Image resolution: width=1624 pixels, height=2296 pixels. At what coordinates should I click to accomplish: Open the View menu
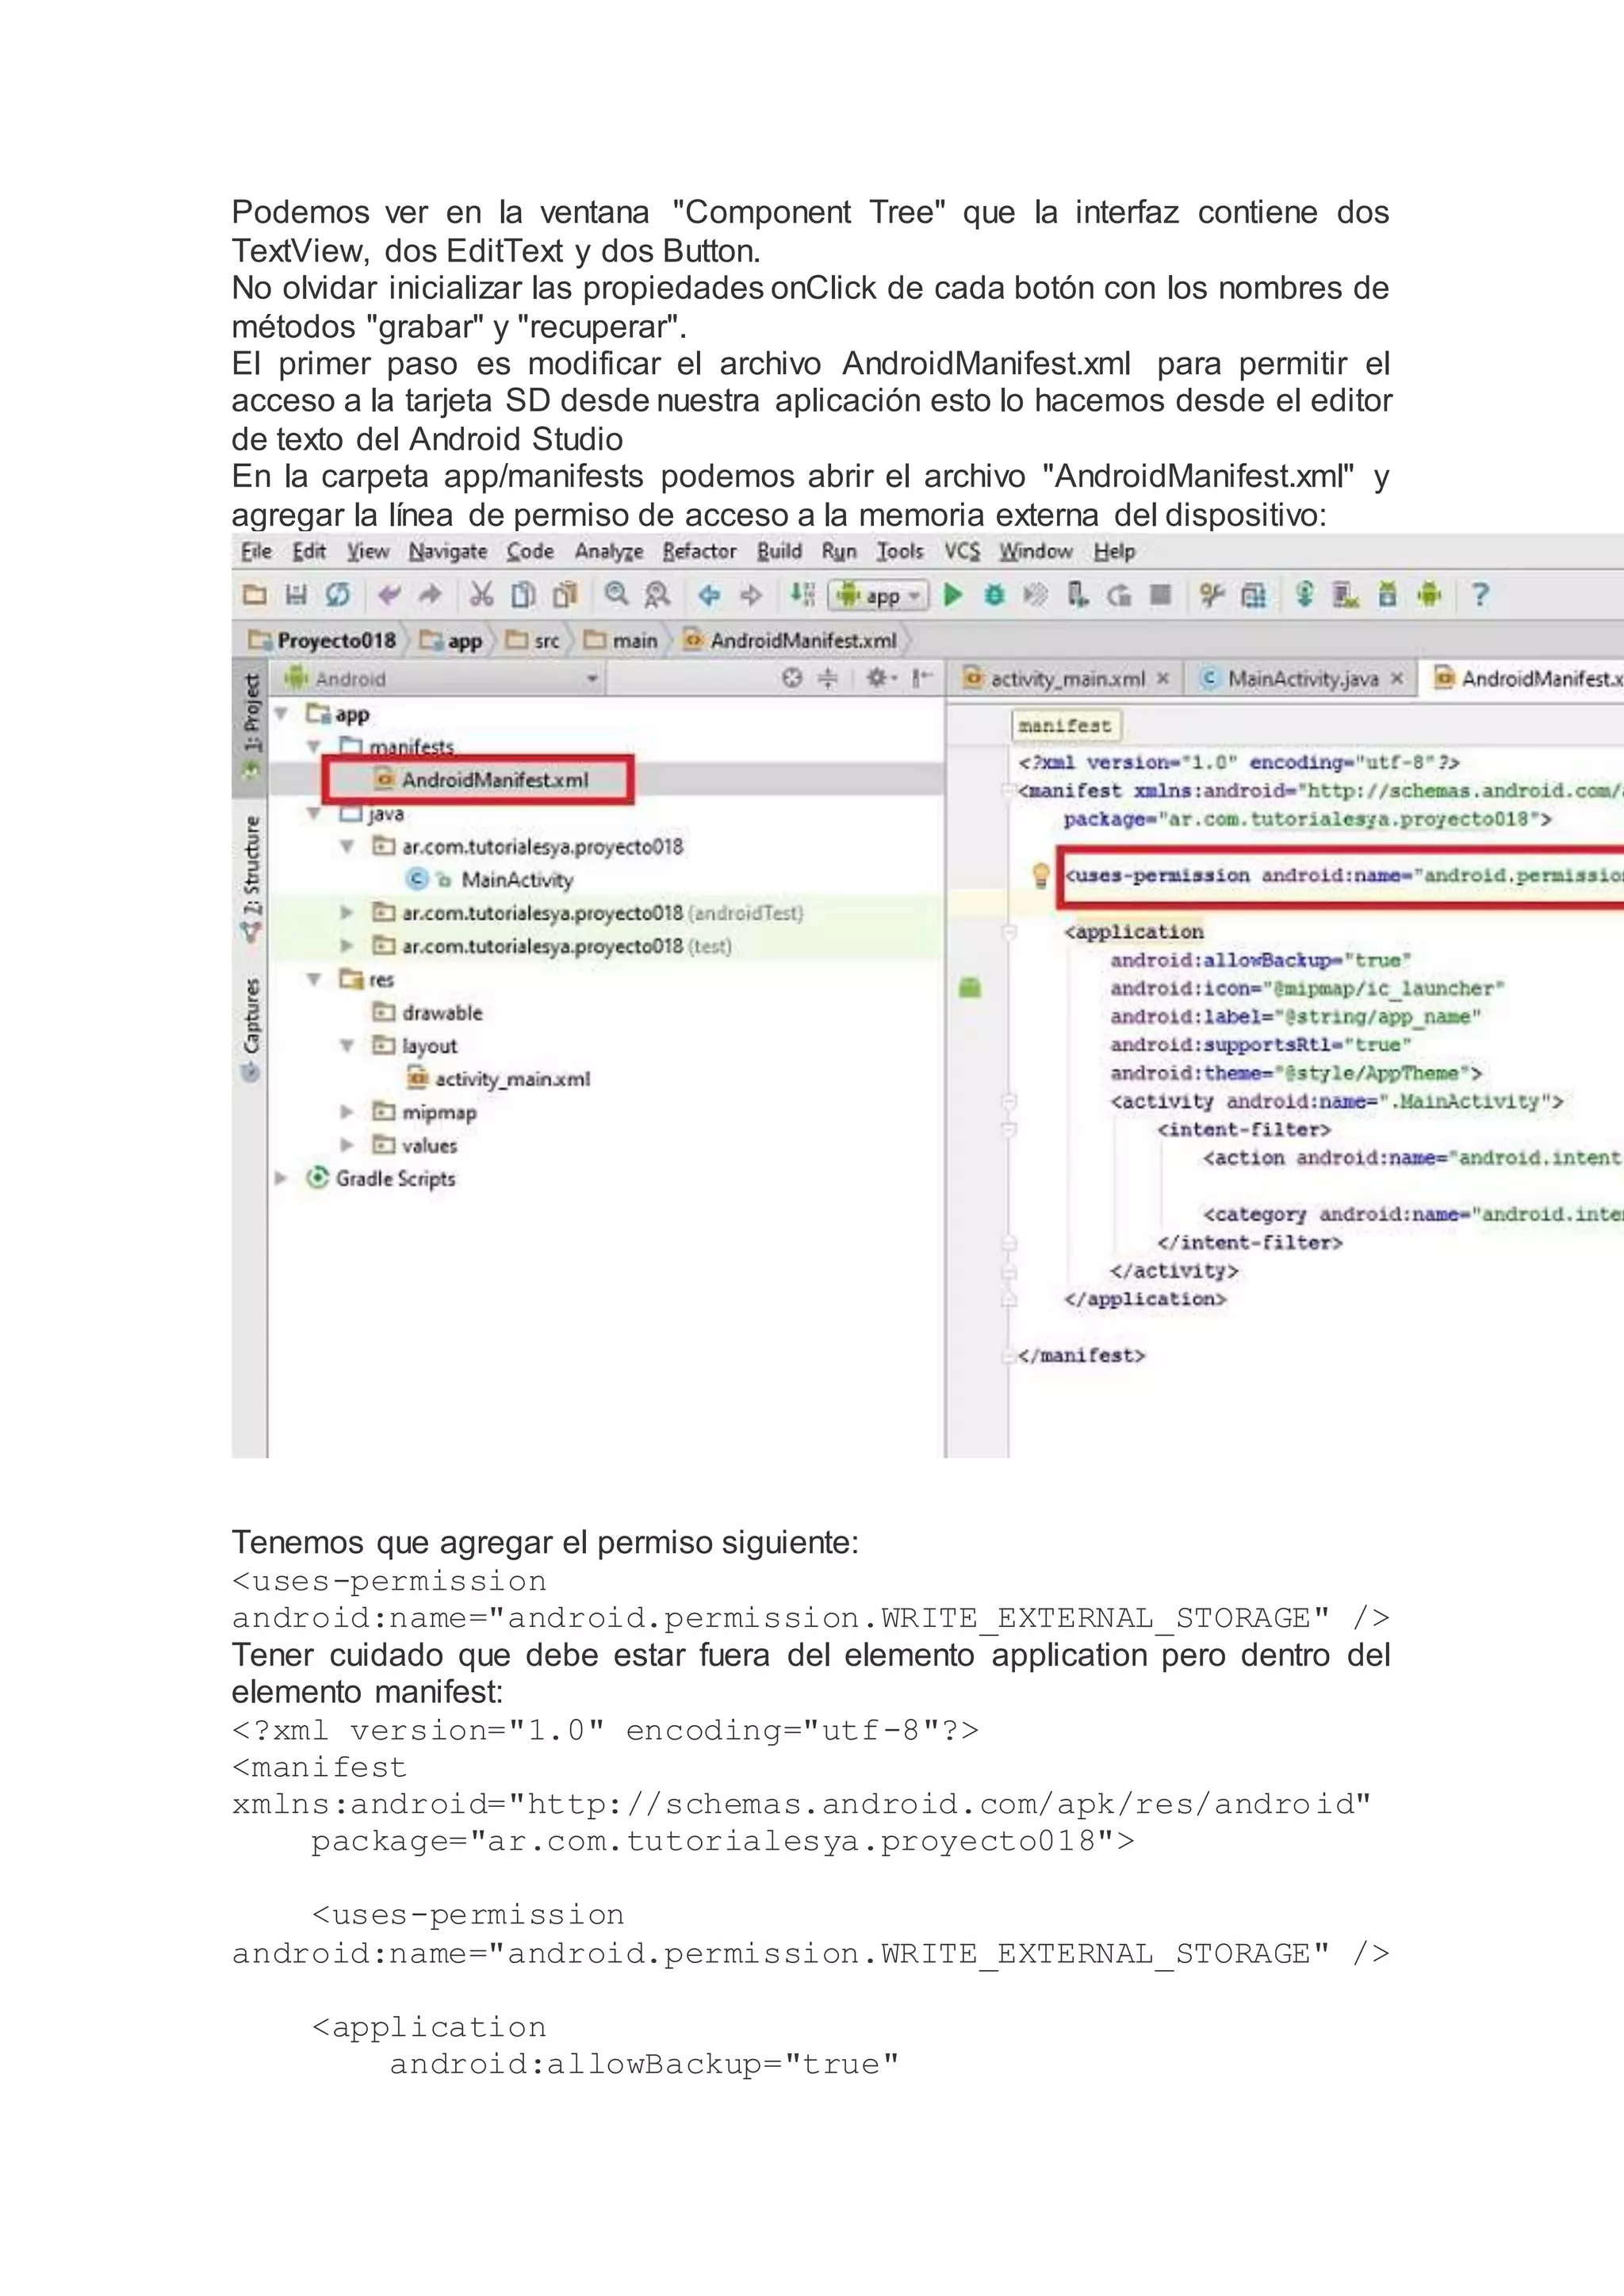(368, 552)
